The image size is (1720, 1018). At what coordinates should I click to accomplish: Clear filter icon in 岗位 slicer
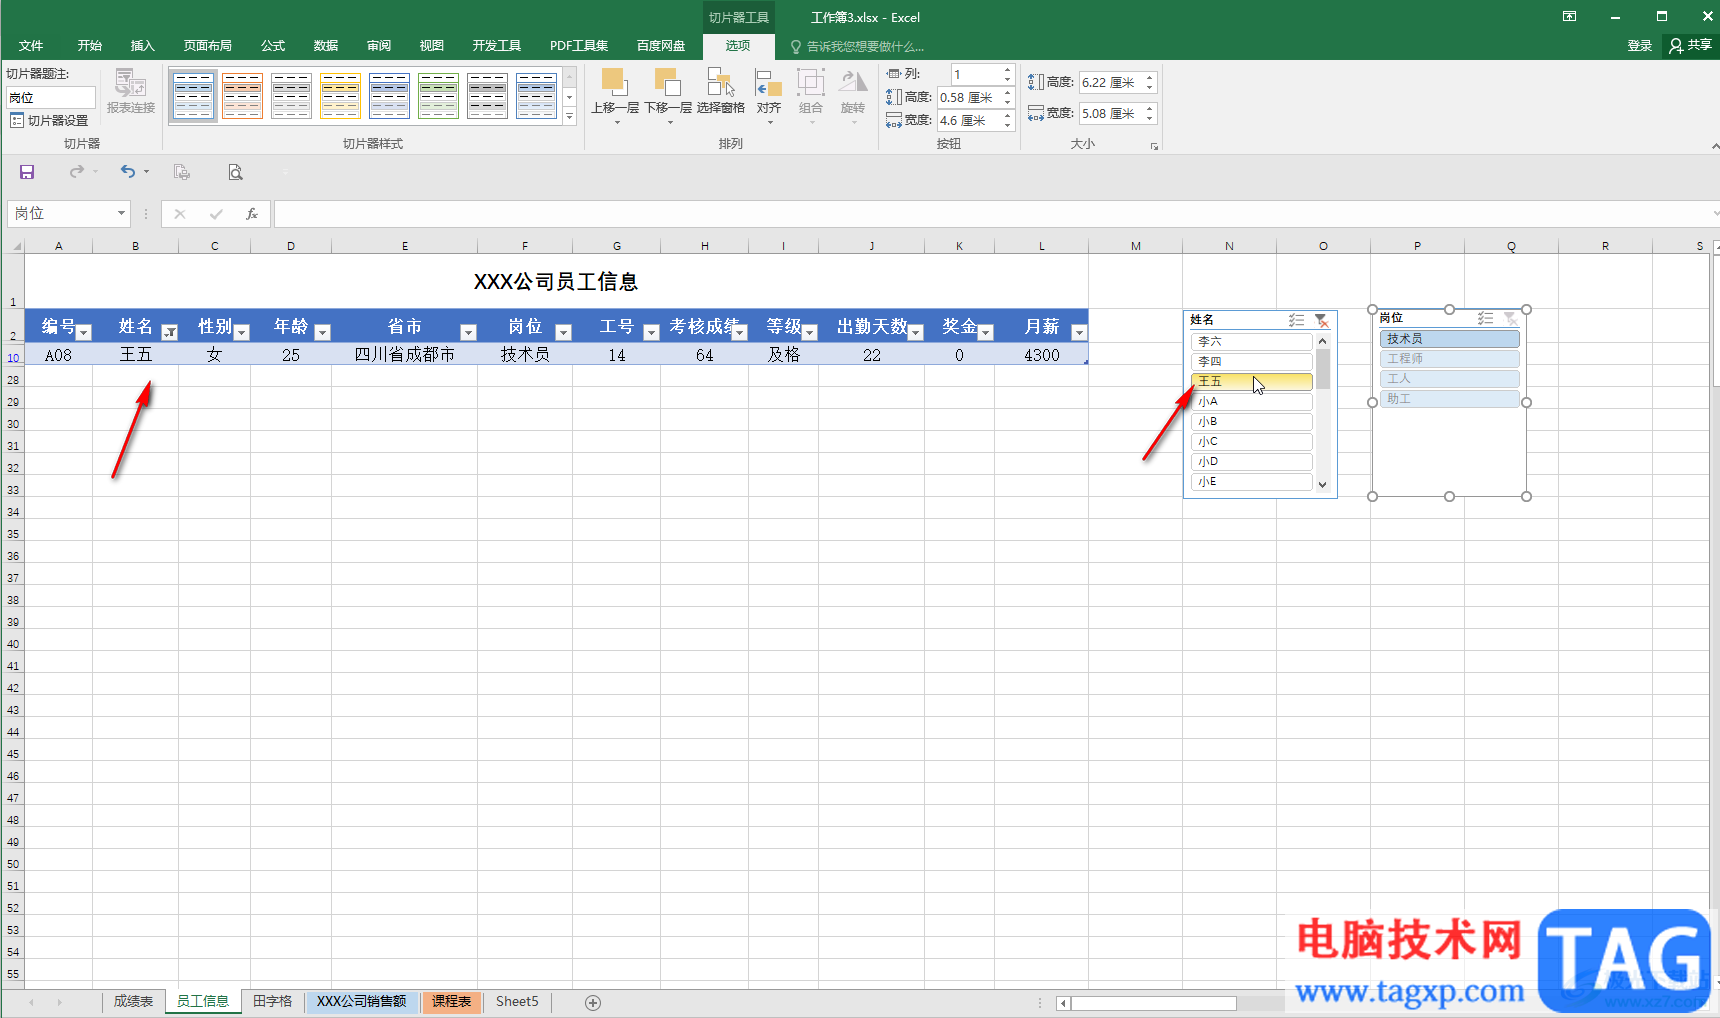pyautogui.click(x=1510, y=318)
